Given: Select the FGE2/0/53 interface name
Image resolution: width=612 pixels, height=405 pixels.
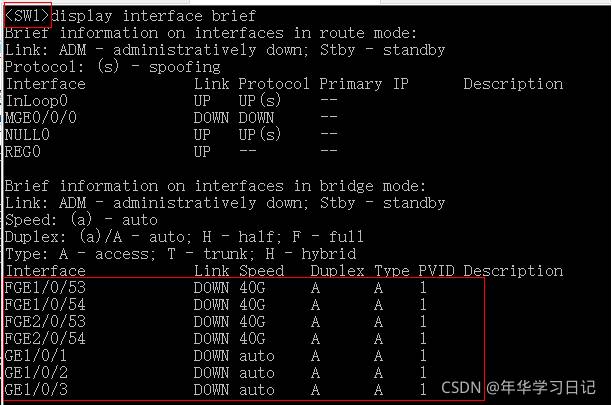Looking at the screenshot, I should [x=44, y=322].
